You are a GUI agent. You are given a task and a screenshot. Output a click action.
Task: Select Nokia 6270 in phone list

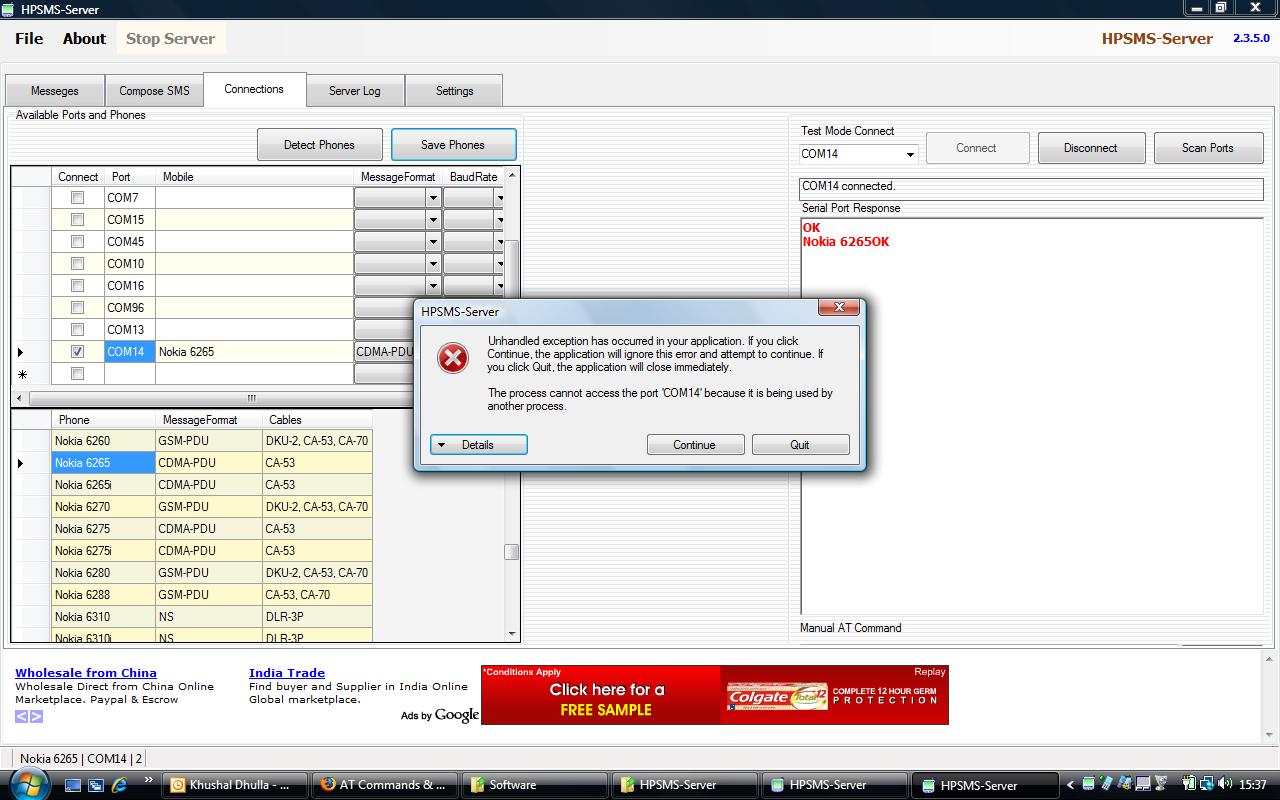pyautogui.click(x=103, y=507)
